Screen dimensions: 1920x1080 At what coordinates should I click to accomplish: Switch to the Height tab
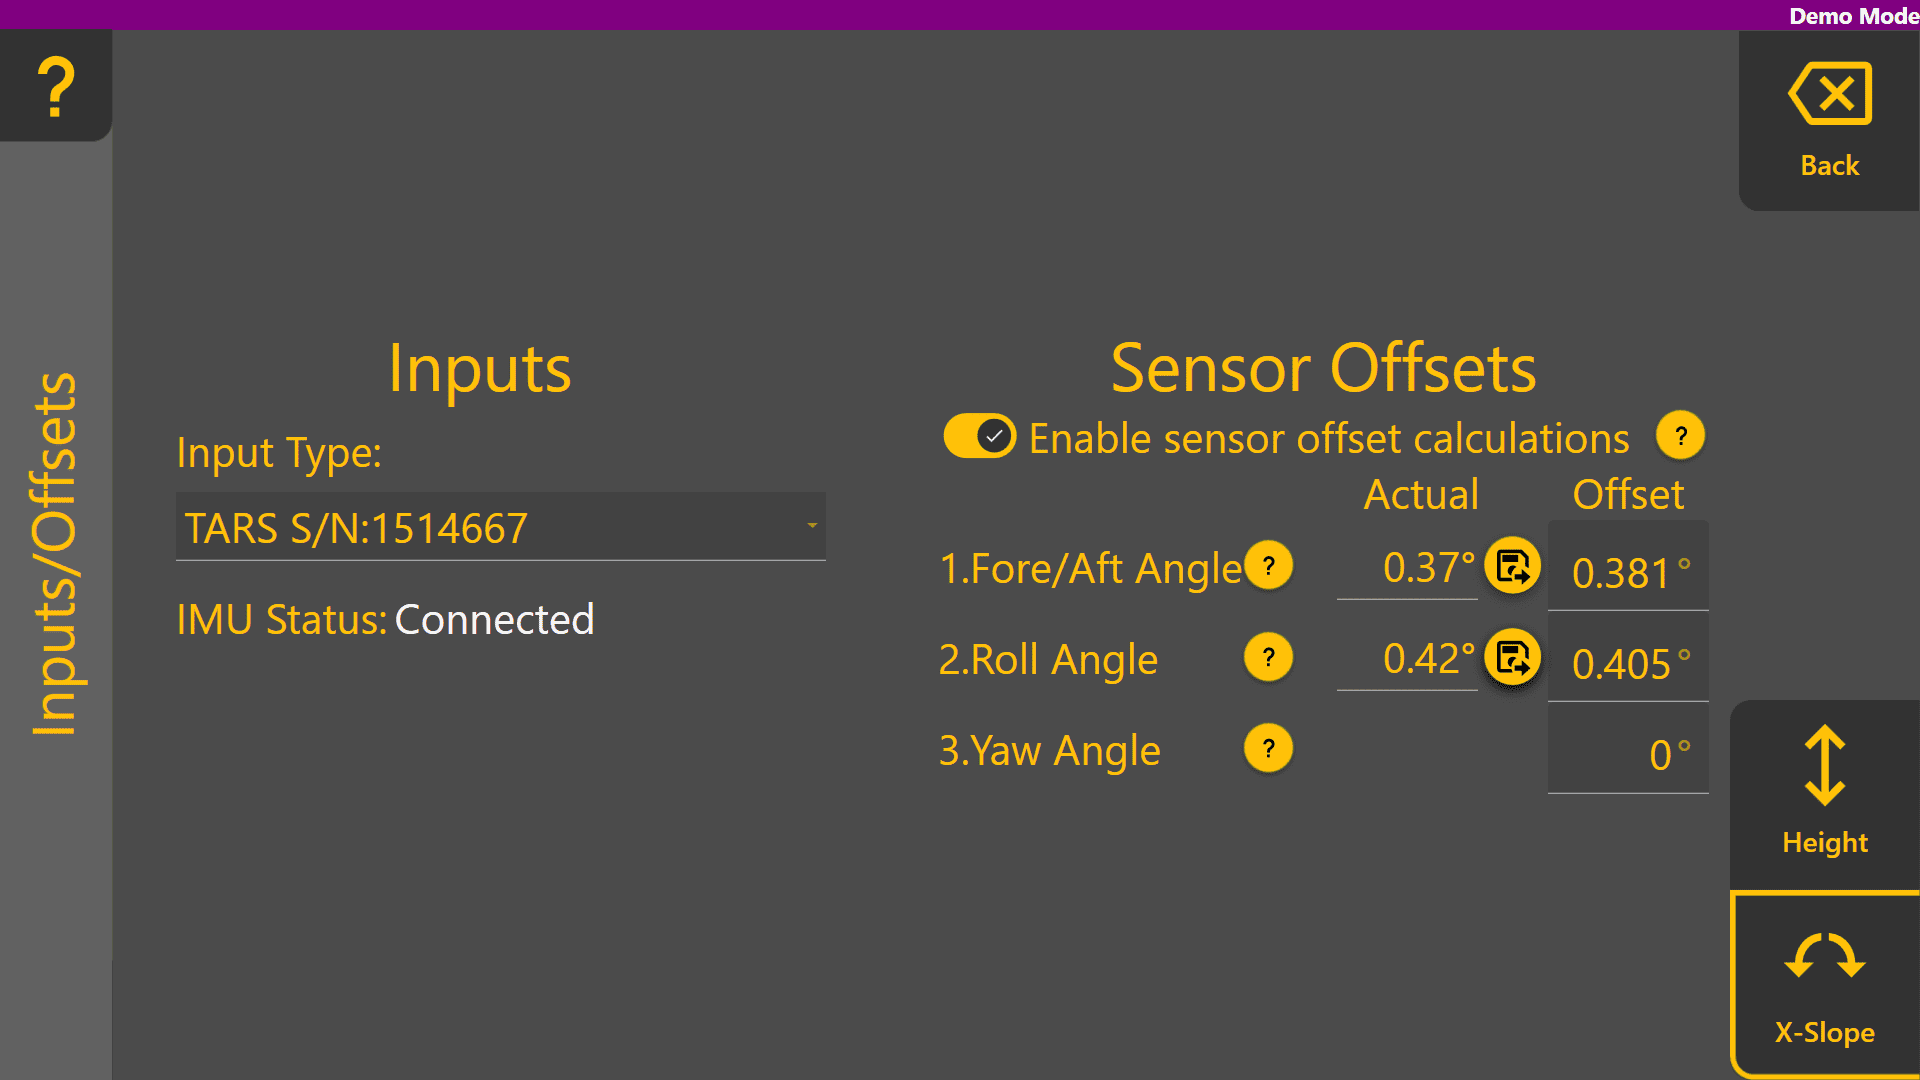pyautogui.click(x=1824, y=792)
